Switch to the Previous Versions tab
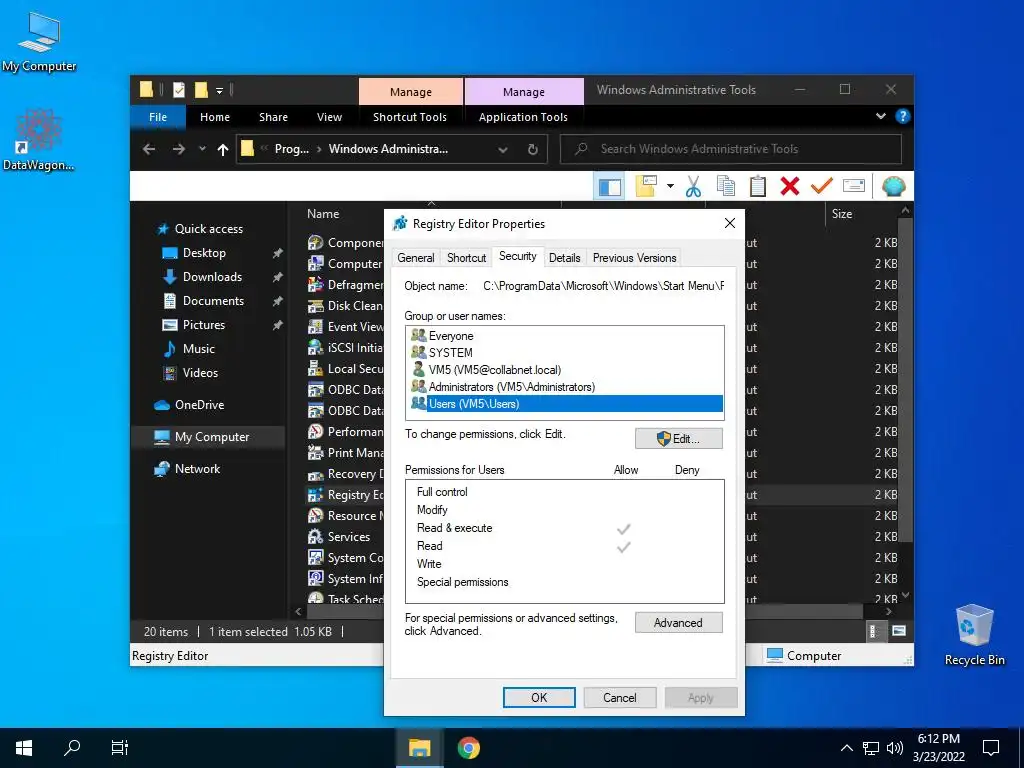 point(634,258)
